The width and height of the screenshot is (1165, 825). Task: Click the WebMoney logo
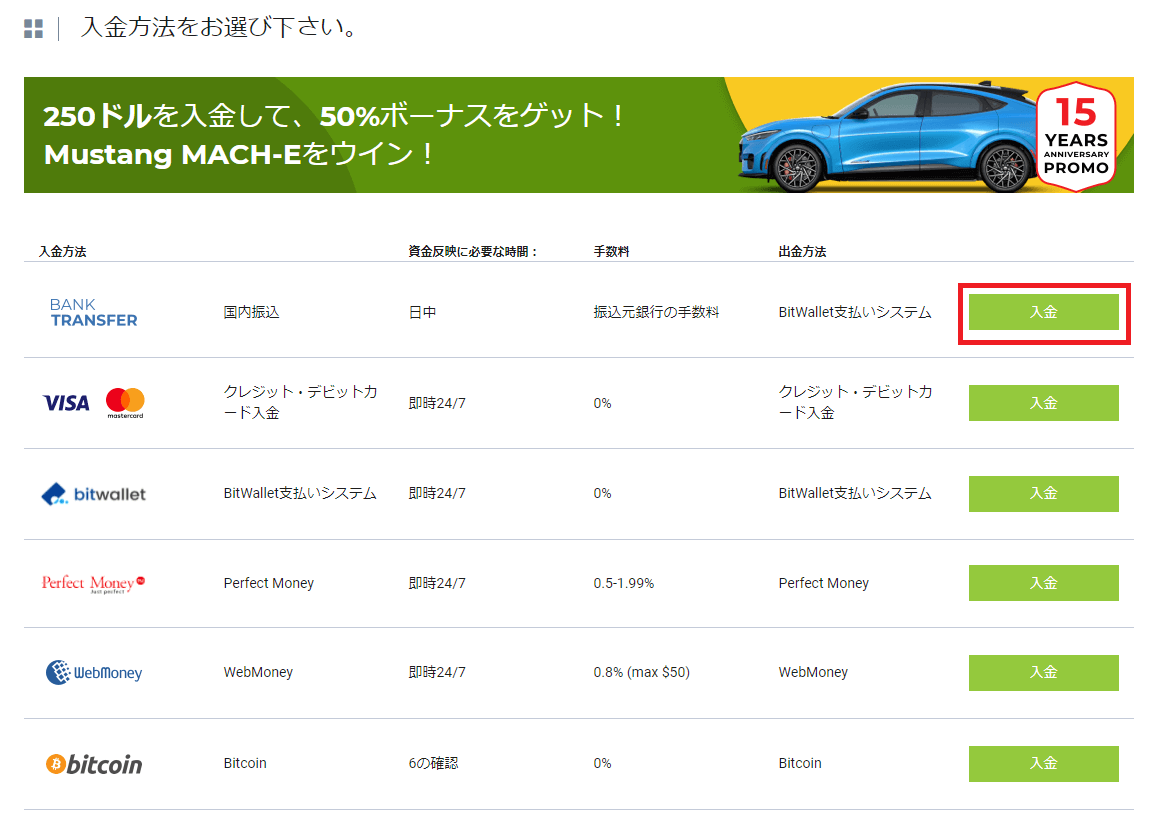coord(94,673)
